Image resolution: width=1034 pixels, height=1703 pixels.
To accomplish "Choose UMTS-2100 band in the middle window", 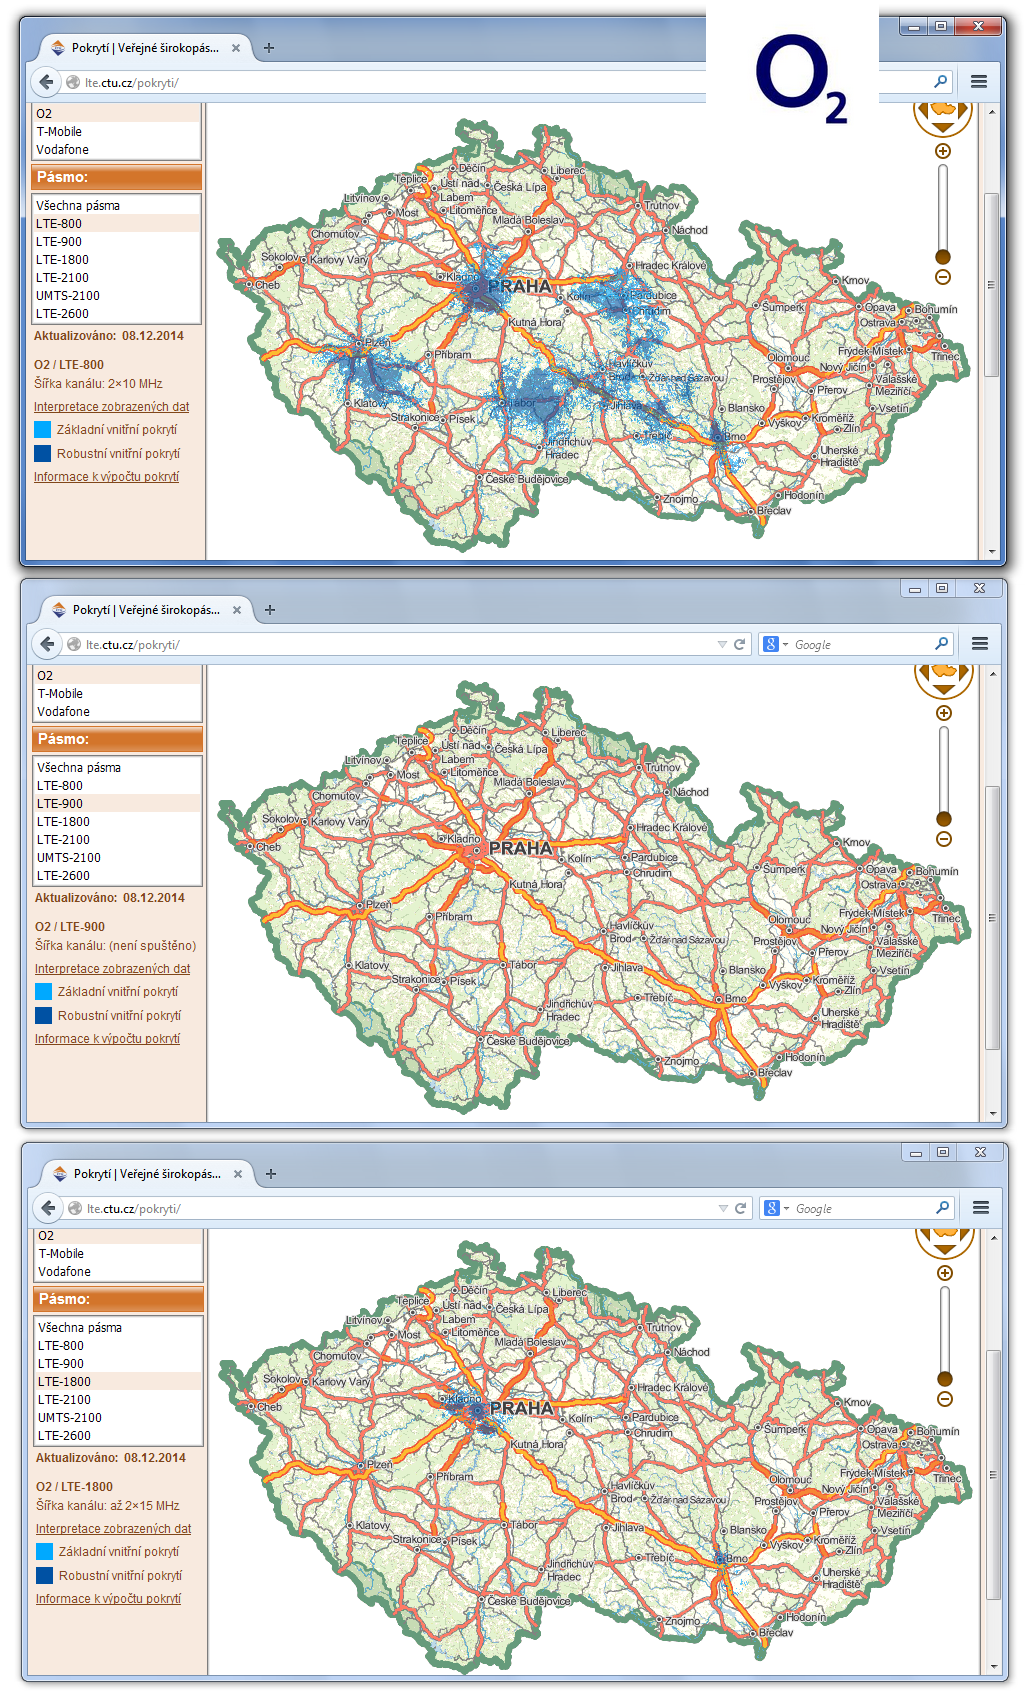I will 118,857.
